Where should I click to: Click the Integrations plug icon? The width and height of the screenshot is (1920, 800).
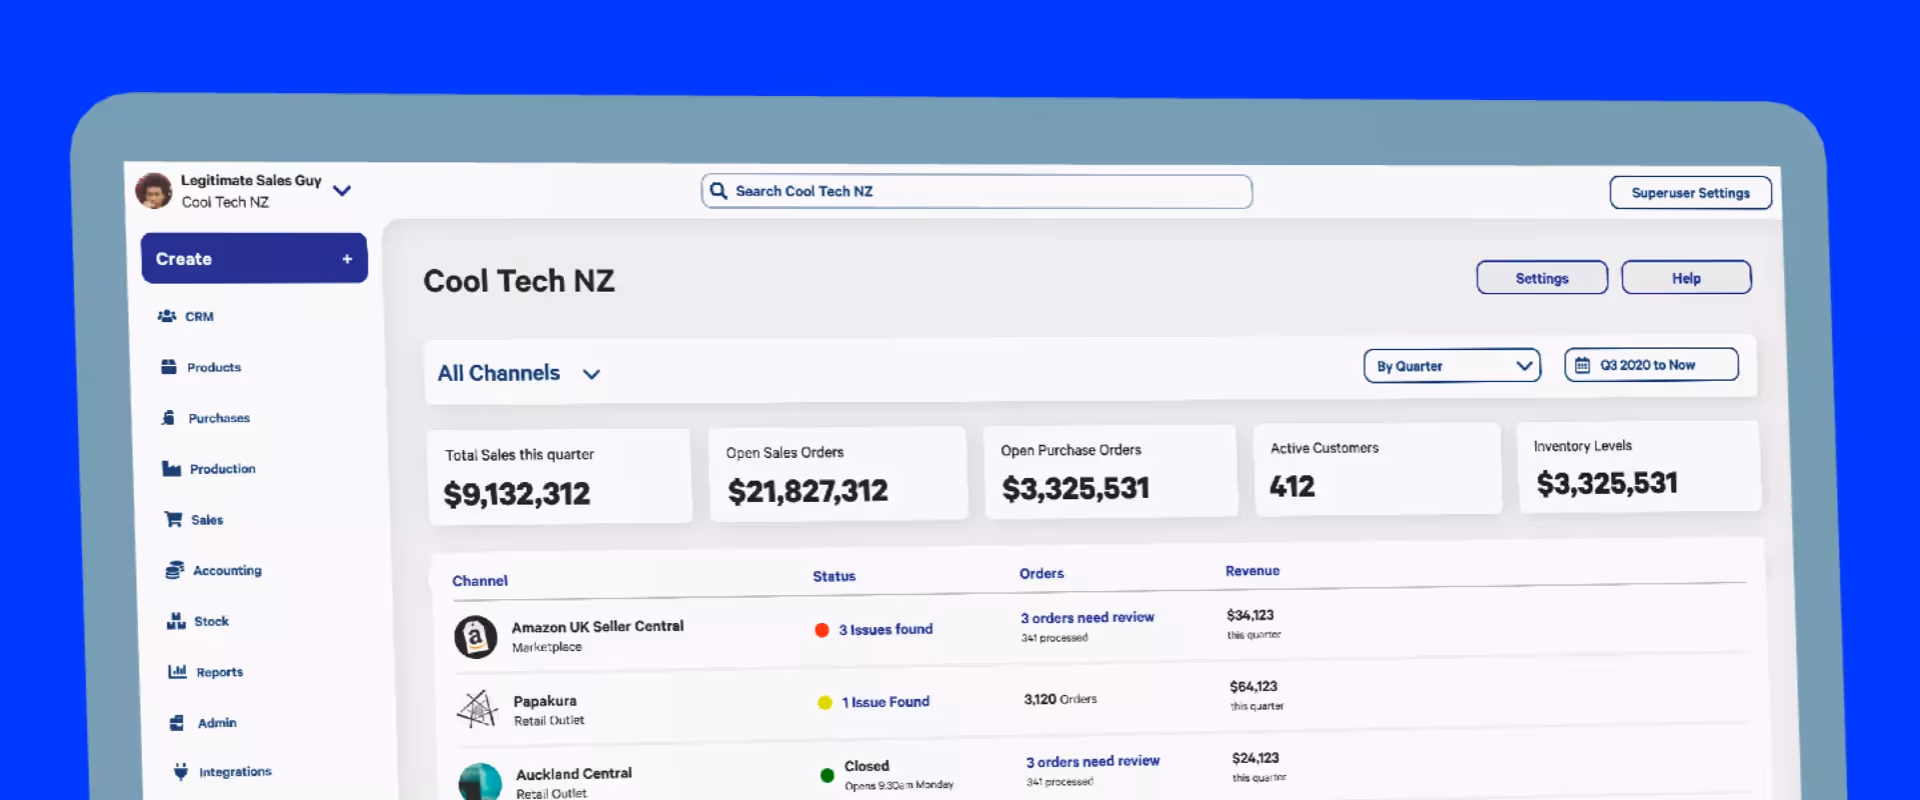click(181, 771)
